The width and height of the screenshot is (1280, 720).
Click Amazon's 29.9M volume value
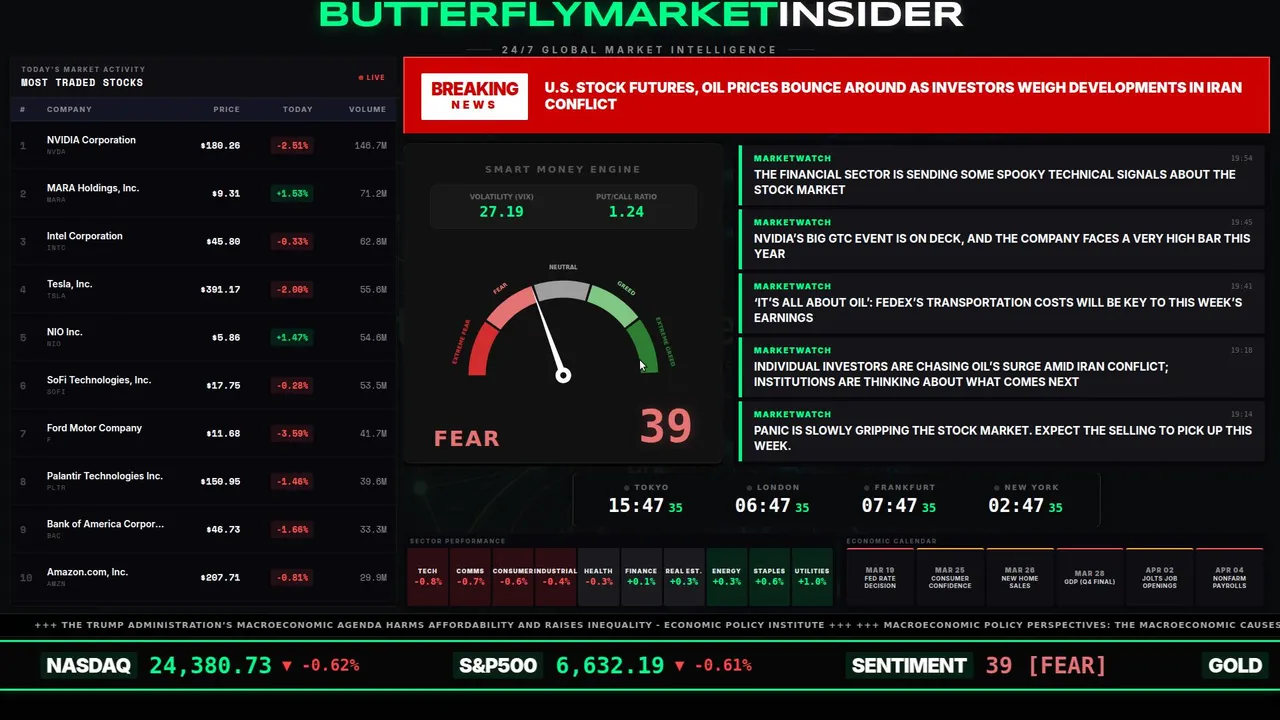373,577
